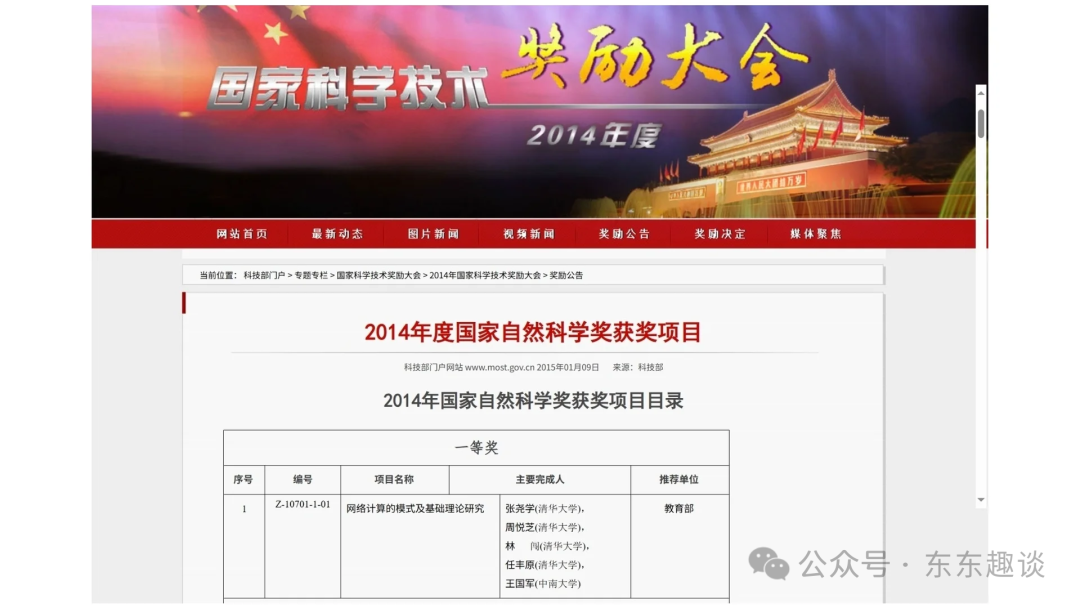Click the 编号 column header in the table

coord(302,480)
